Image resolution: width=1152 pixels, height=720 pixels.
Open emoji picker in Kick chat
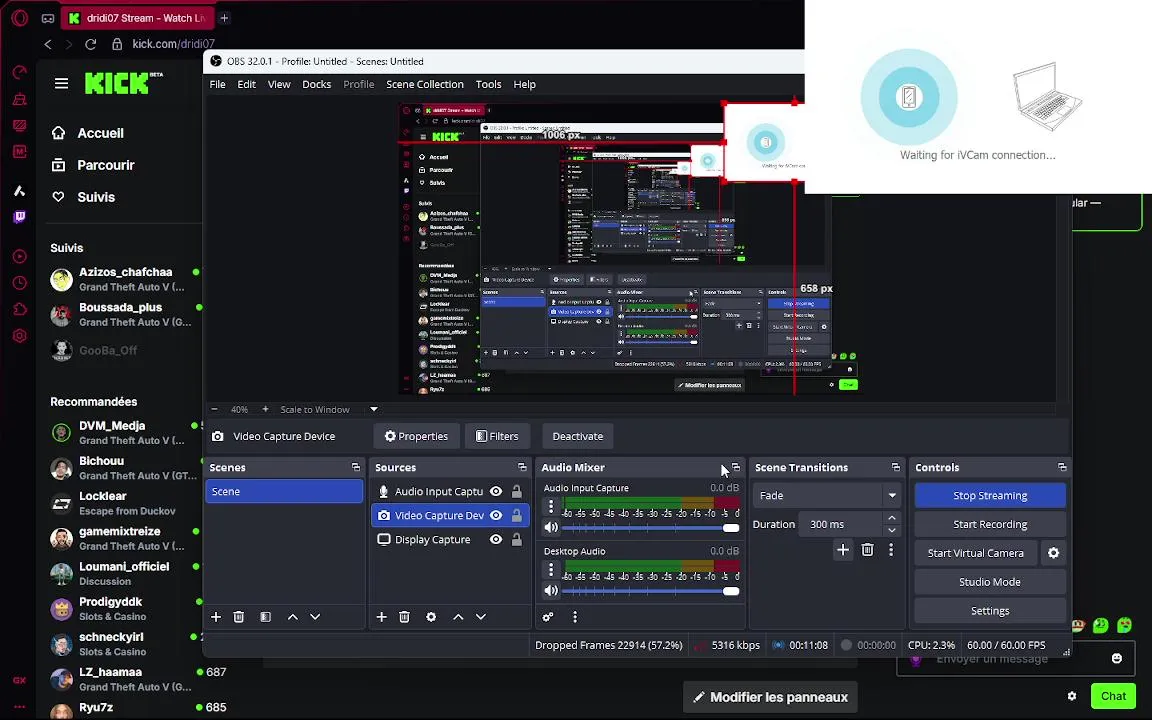click(1117, 658)
